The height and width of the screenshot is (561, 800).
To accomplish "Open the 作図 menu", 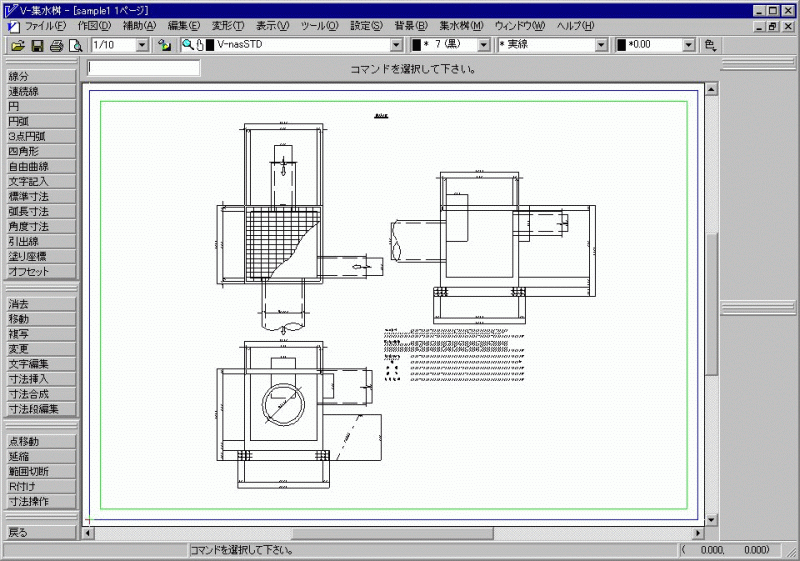I will (94, 25).
